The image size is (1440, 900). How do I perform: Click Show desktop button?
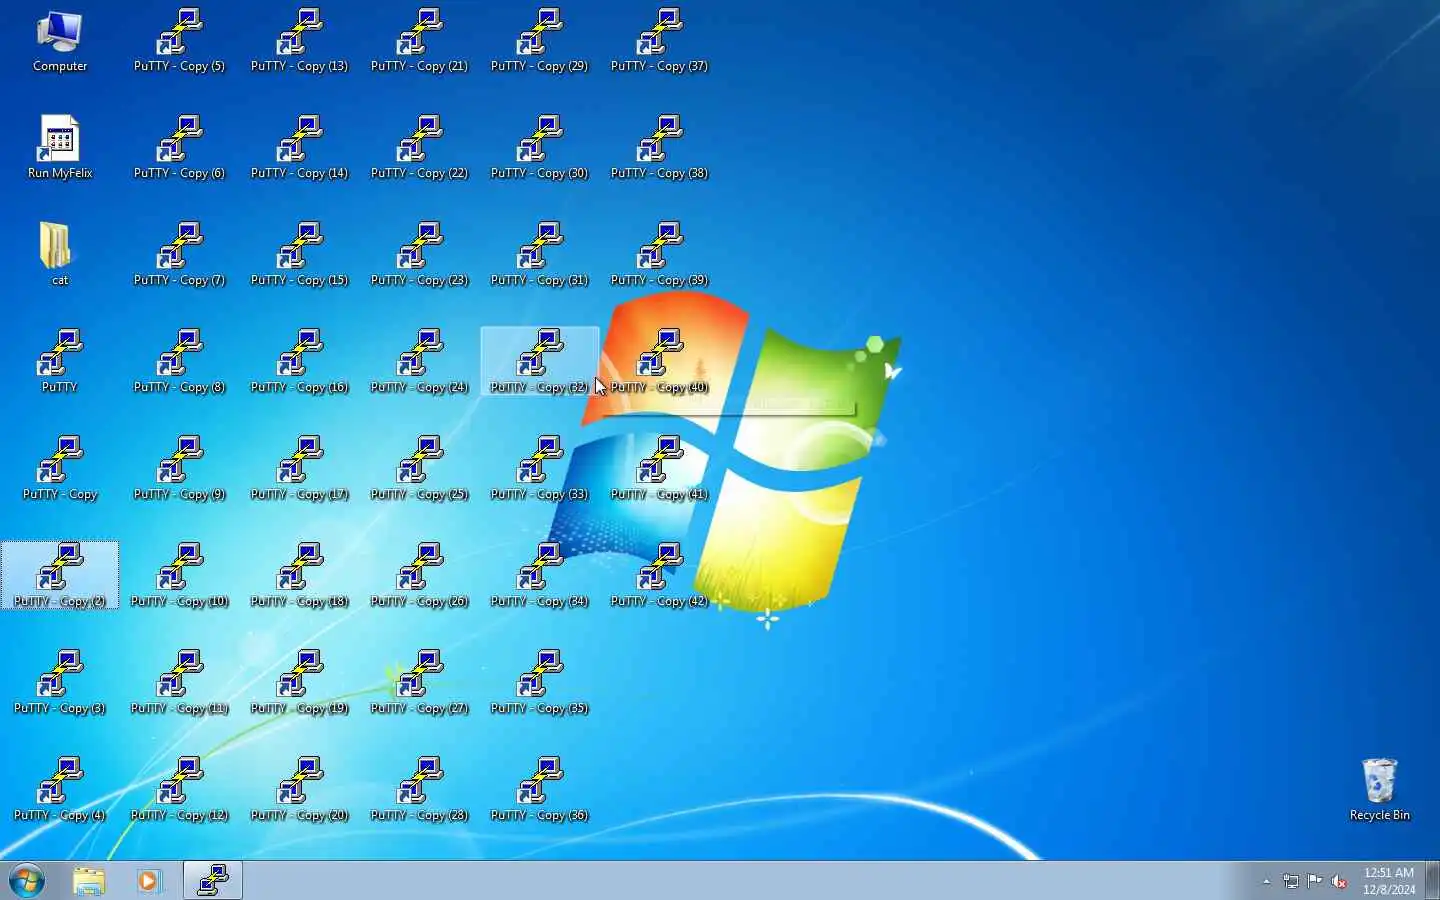click(x=1432, y=881)
